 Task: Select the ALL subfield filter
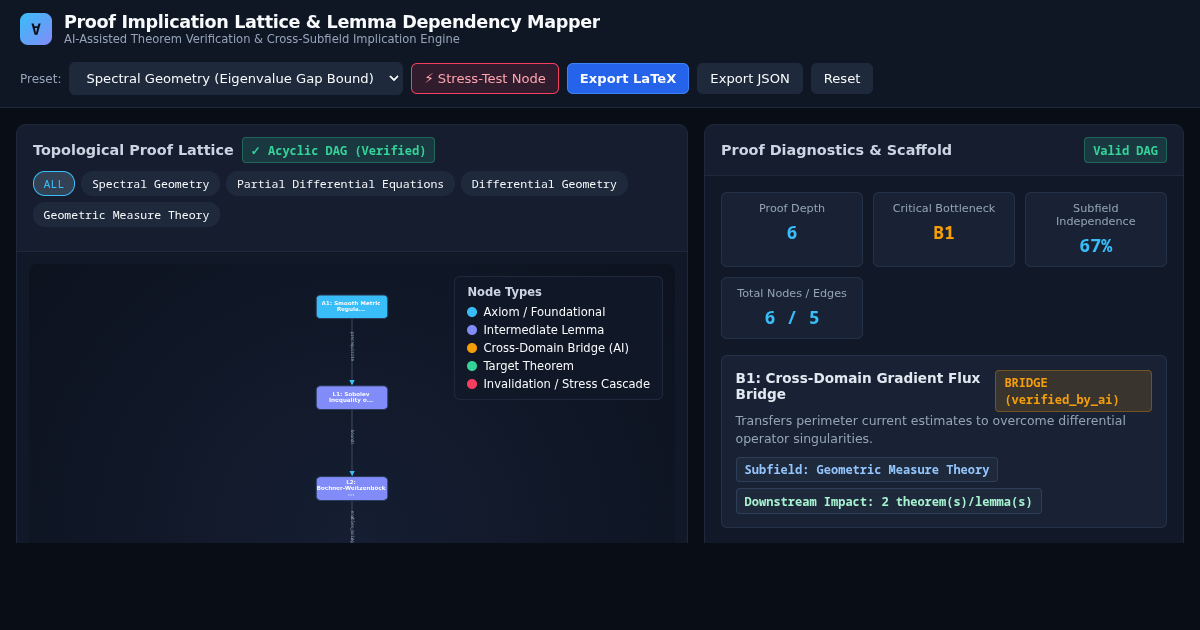[x=54, y=184]
